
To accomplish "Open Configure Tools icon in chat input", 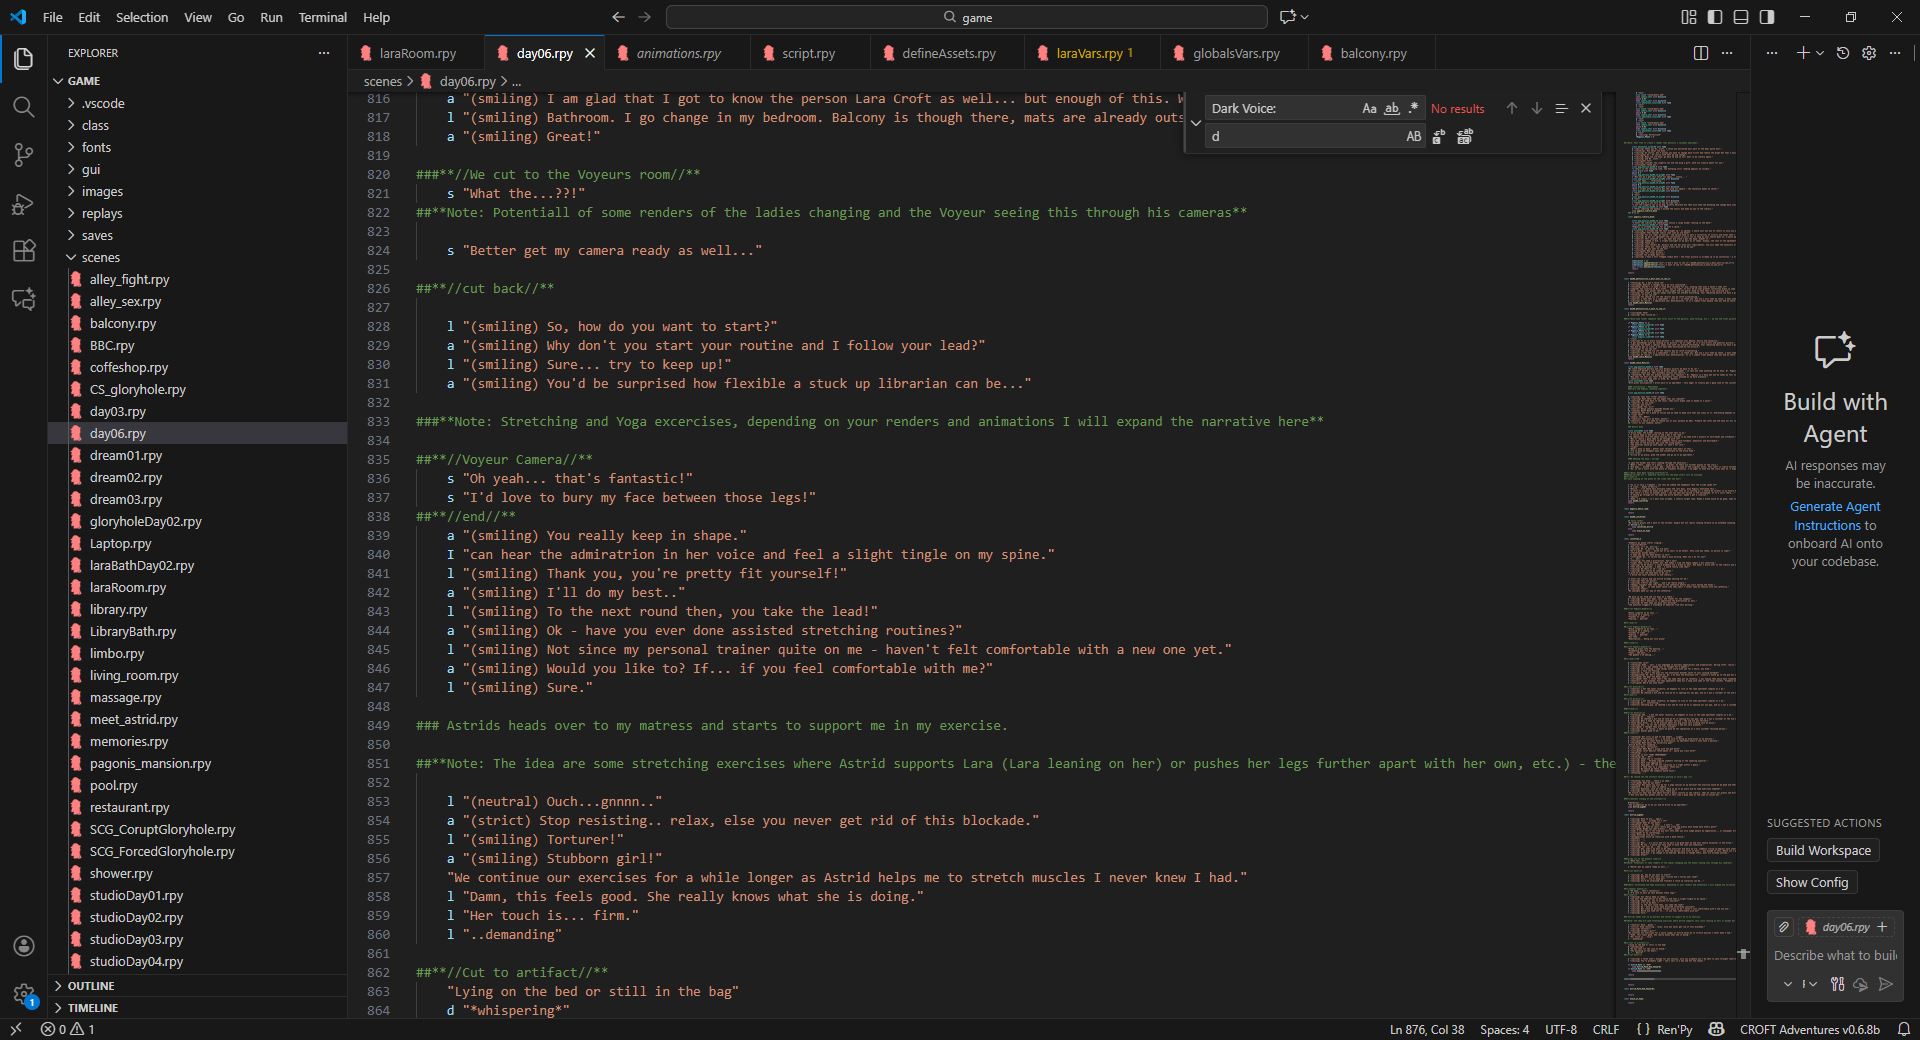I will [1838, 984].
